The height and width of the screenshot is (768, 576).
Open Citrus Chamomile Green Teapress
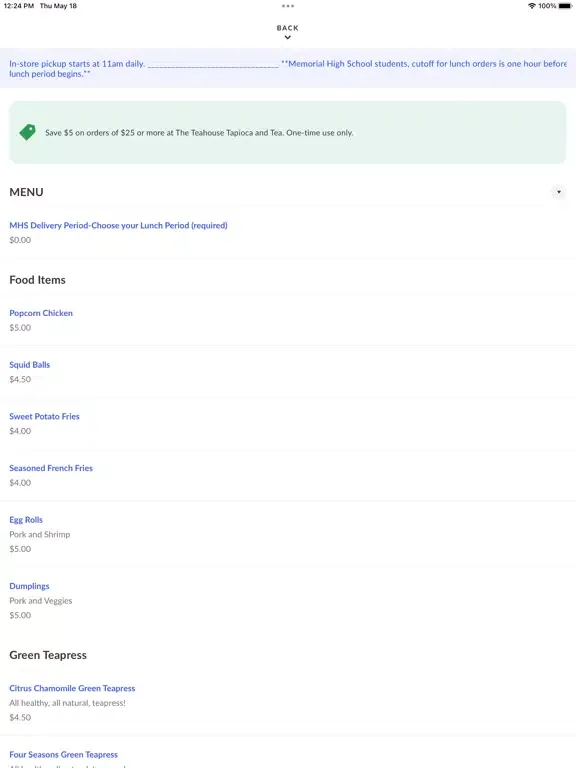(72, 688)
